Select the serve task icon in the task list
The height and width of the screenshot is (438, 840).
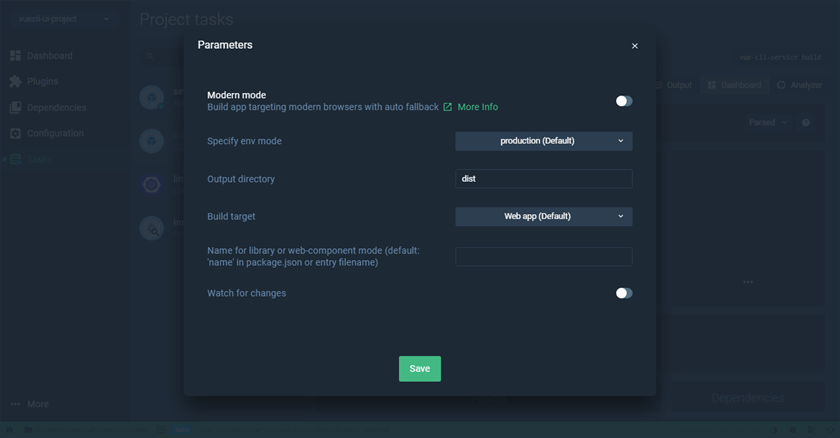coord(152,97)
